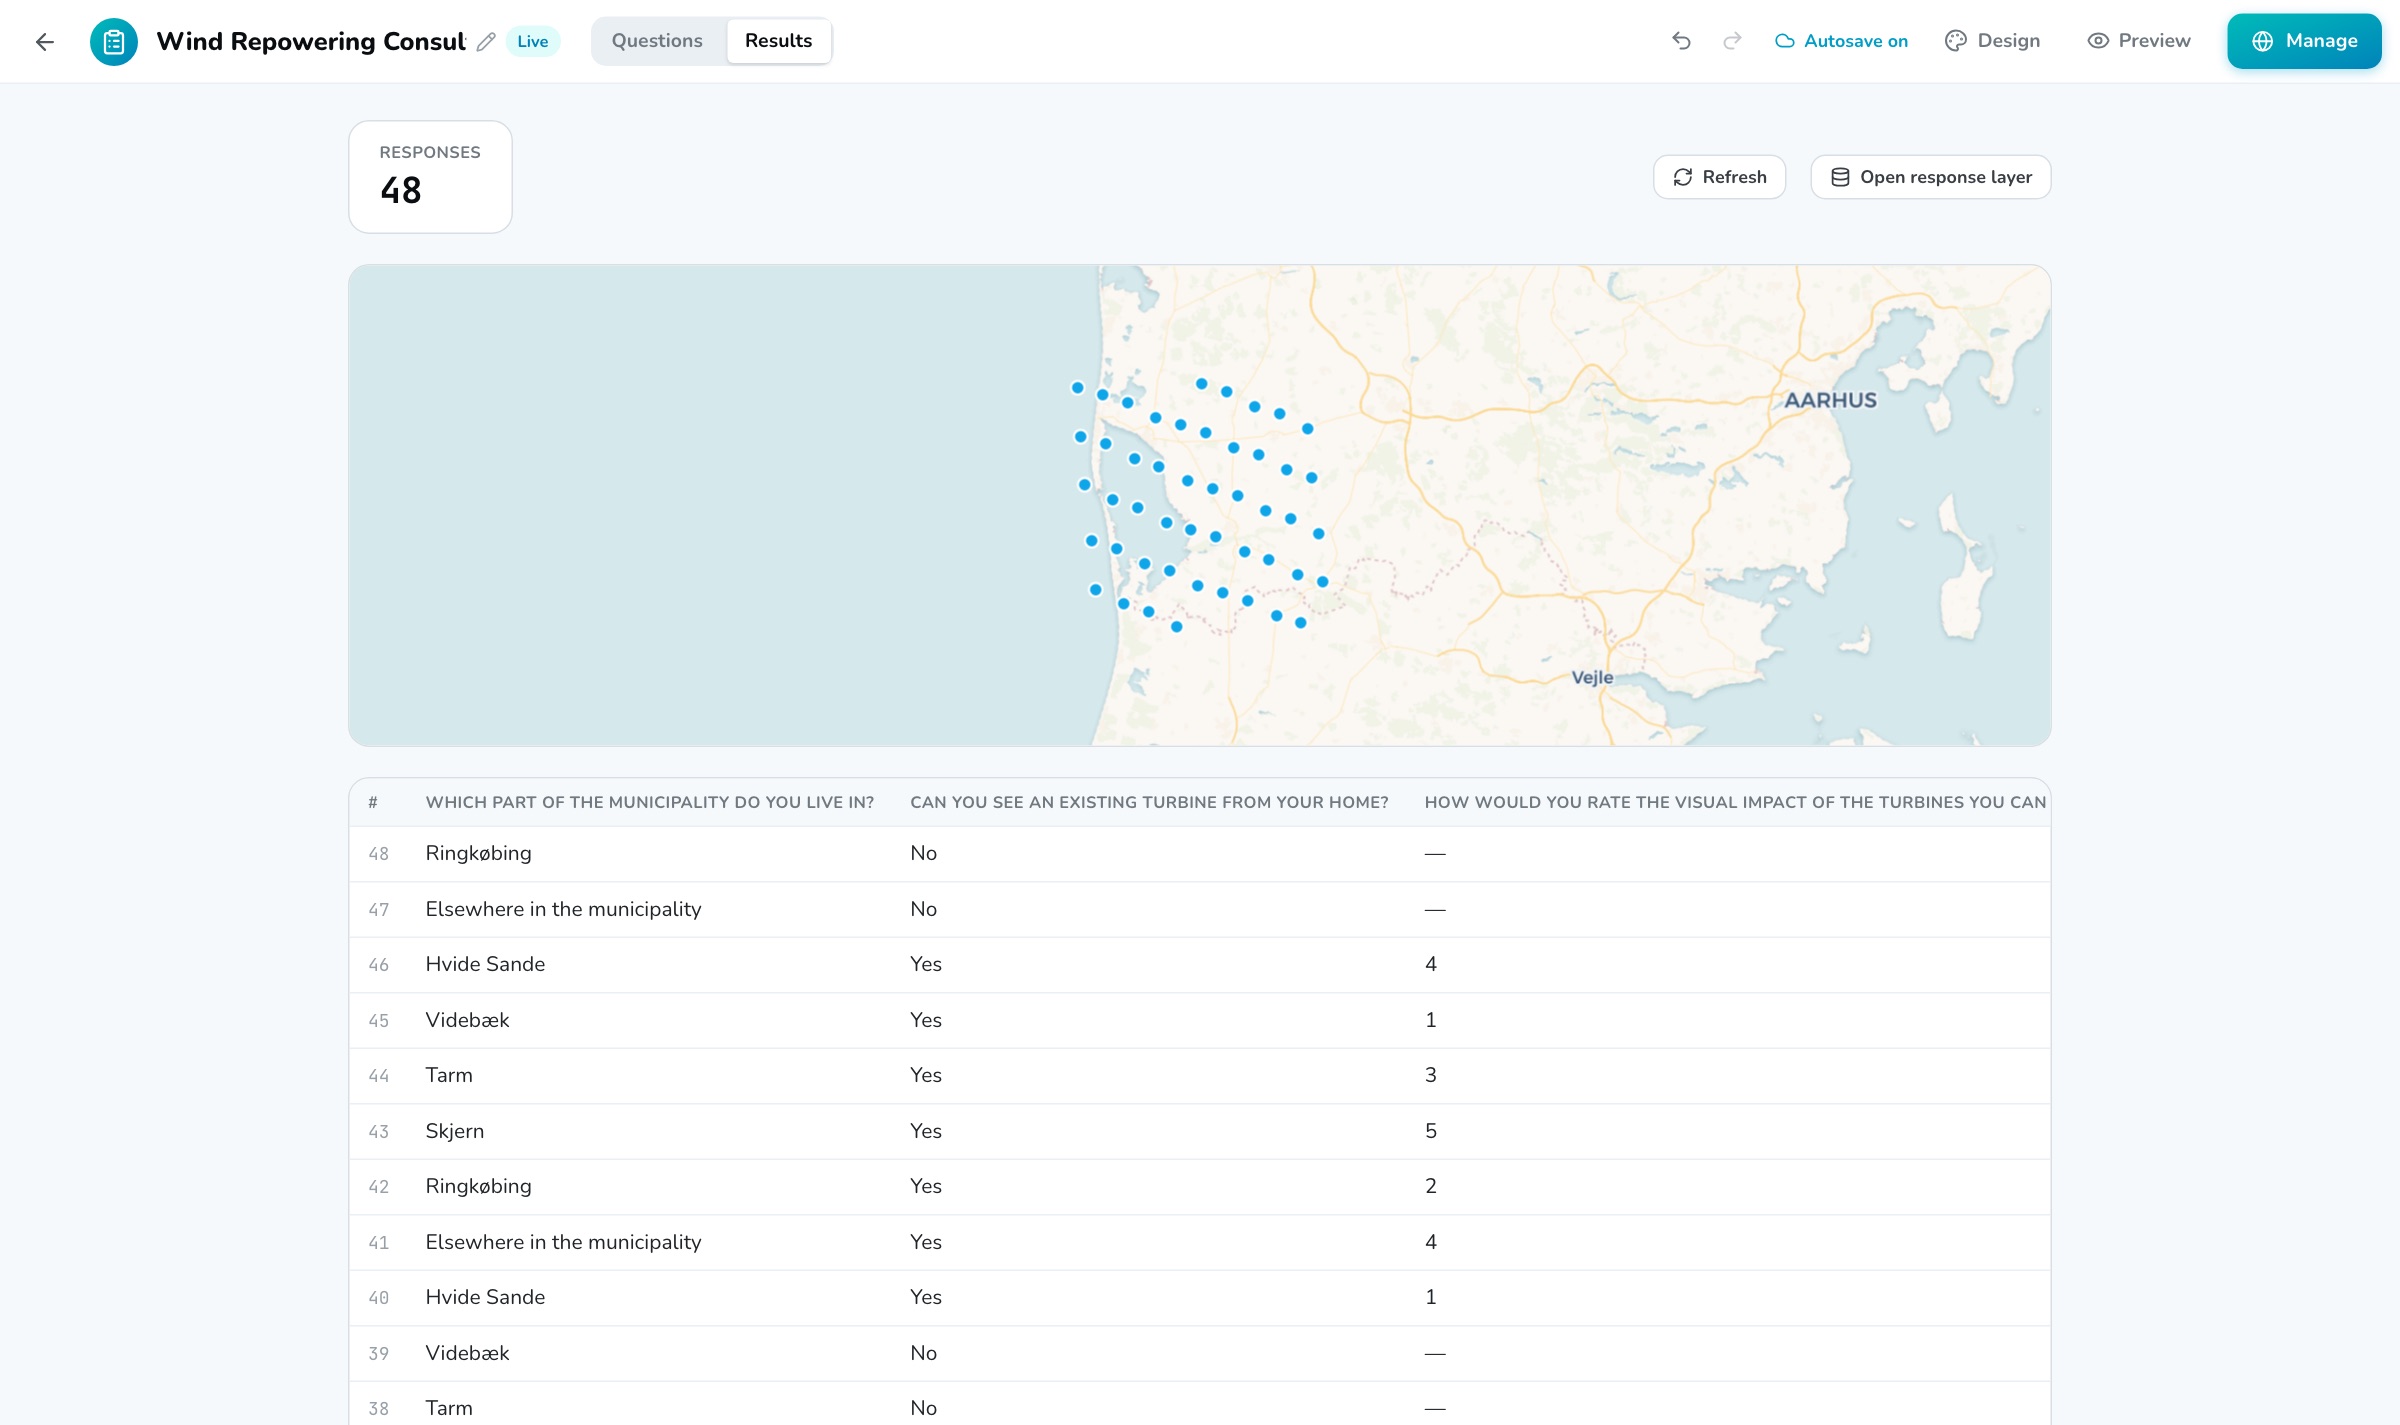The image size is (2400, 1425).
Task: Refresh the responses
Action: click(1719, 177)
